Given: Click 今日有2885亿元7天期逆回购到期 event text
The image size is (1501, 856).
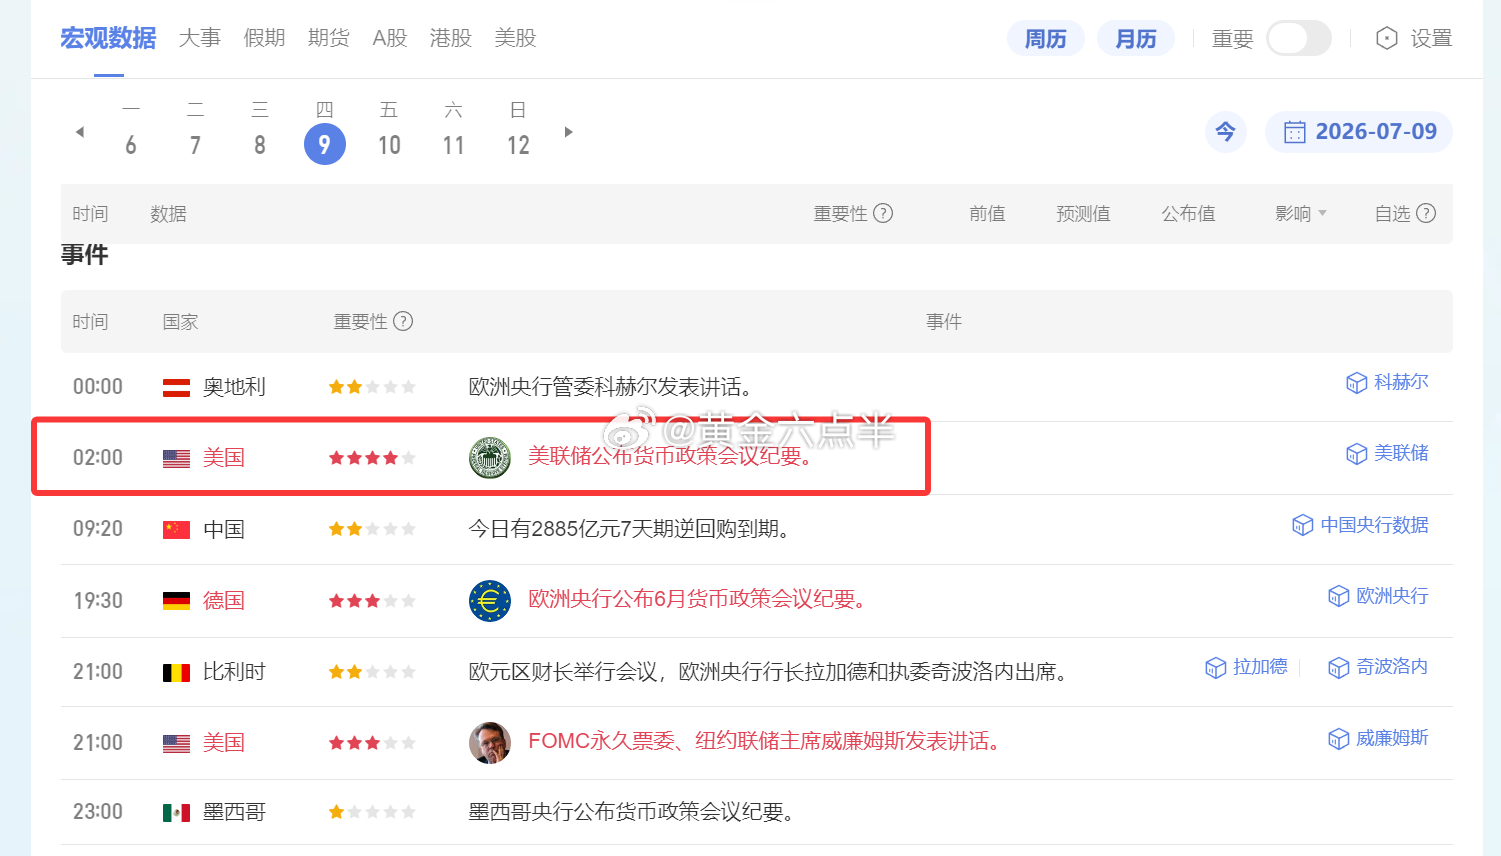Looking at the screenshot, I should (x=631, y=529).
